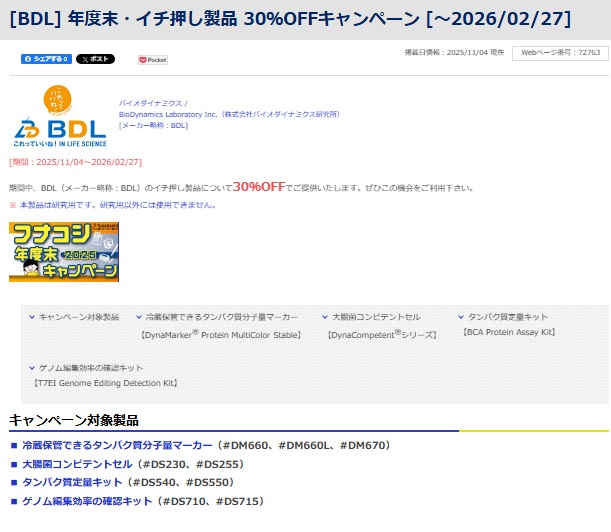Open DynaMarker Protein MultiColor Stable nav text
This screenshot has width=611, height=532.
click(x=221, y=334)
